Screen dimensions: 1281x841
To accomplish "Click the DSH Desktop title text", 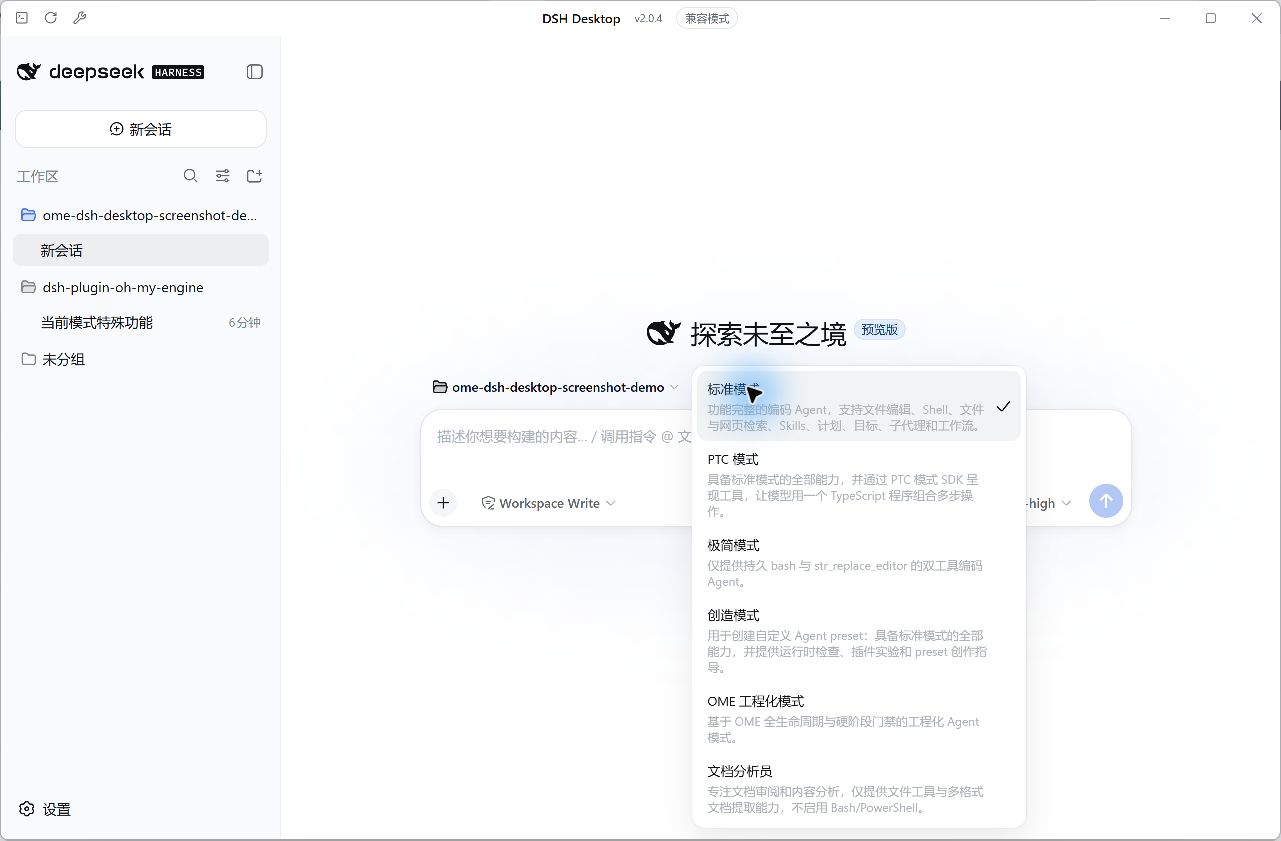I will (x=581, y=19).
